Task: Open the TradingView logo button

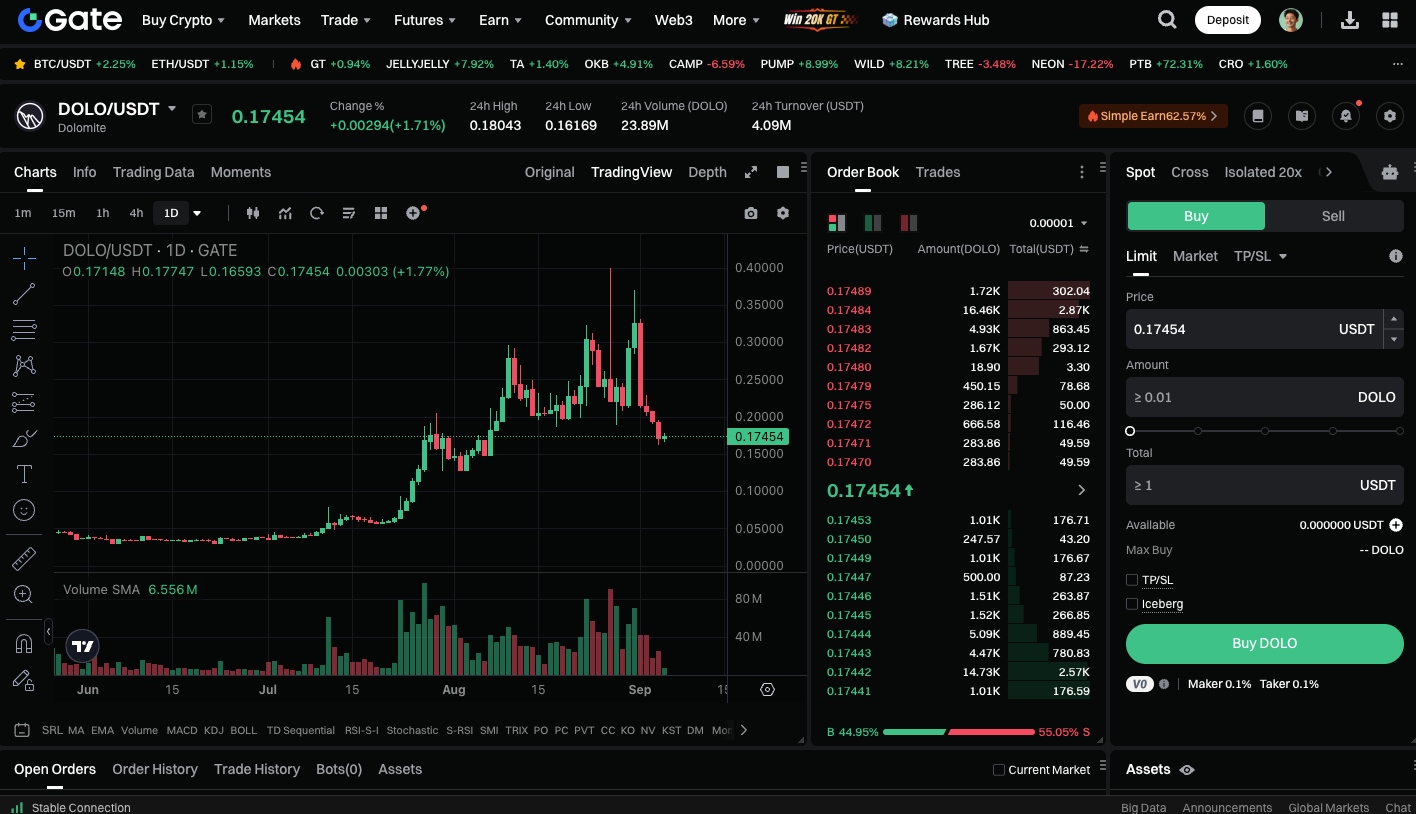Action: (x=83, y=647)
